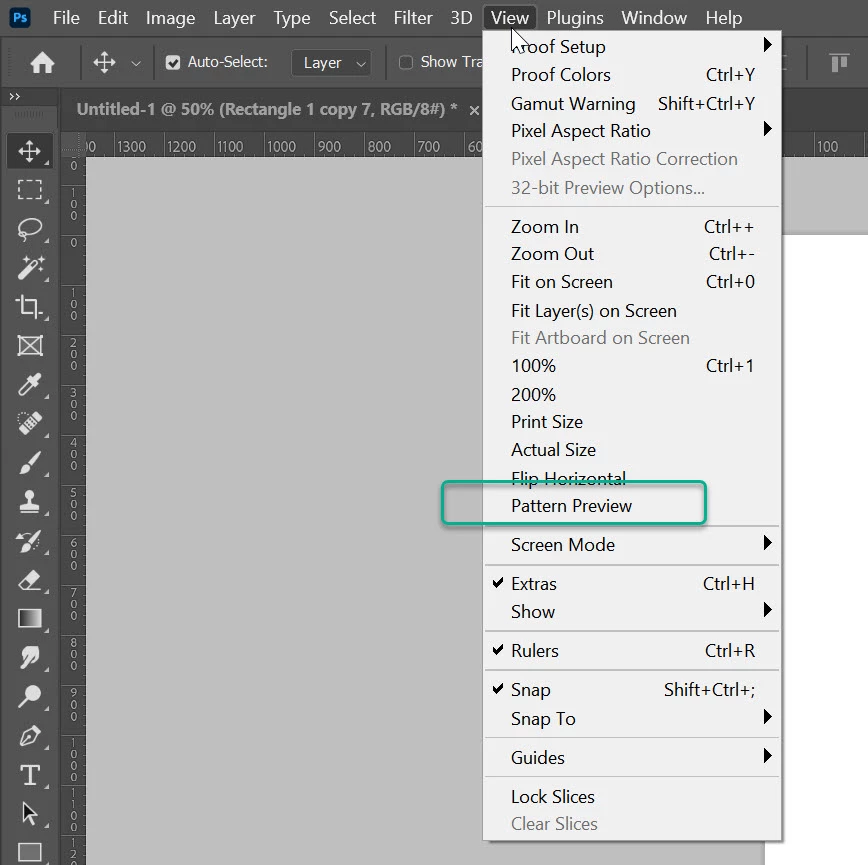Image resolution: width=868 pixels, height=865 pixels.
Task: Select the Untitled-1 document tab
Action: click(x=267, y=110)
